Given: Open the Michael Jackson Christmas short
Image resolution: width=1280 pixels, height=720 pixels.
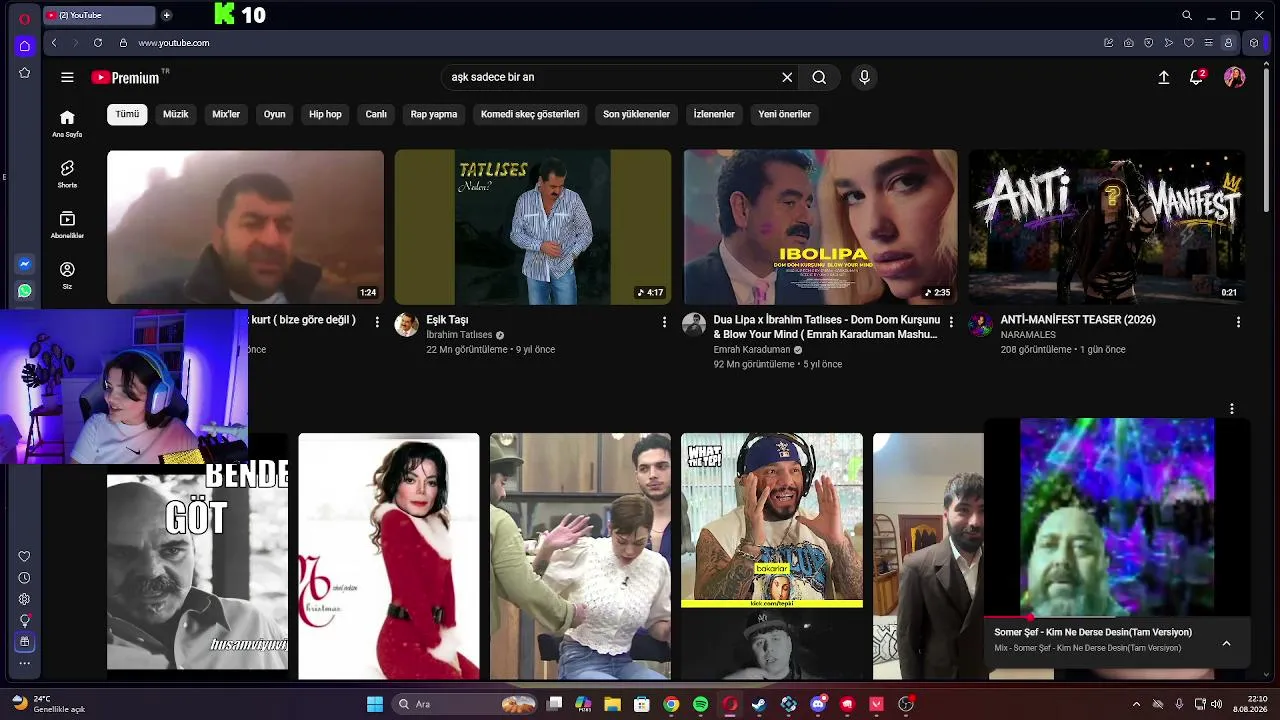Looking at the screenshot, I should pos(389,556).
